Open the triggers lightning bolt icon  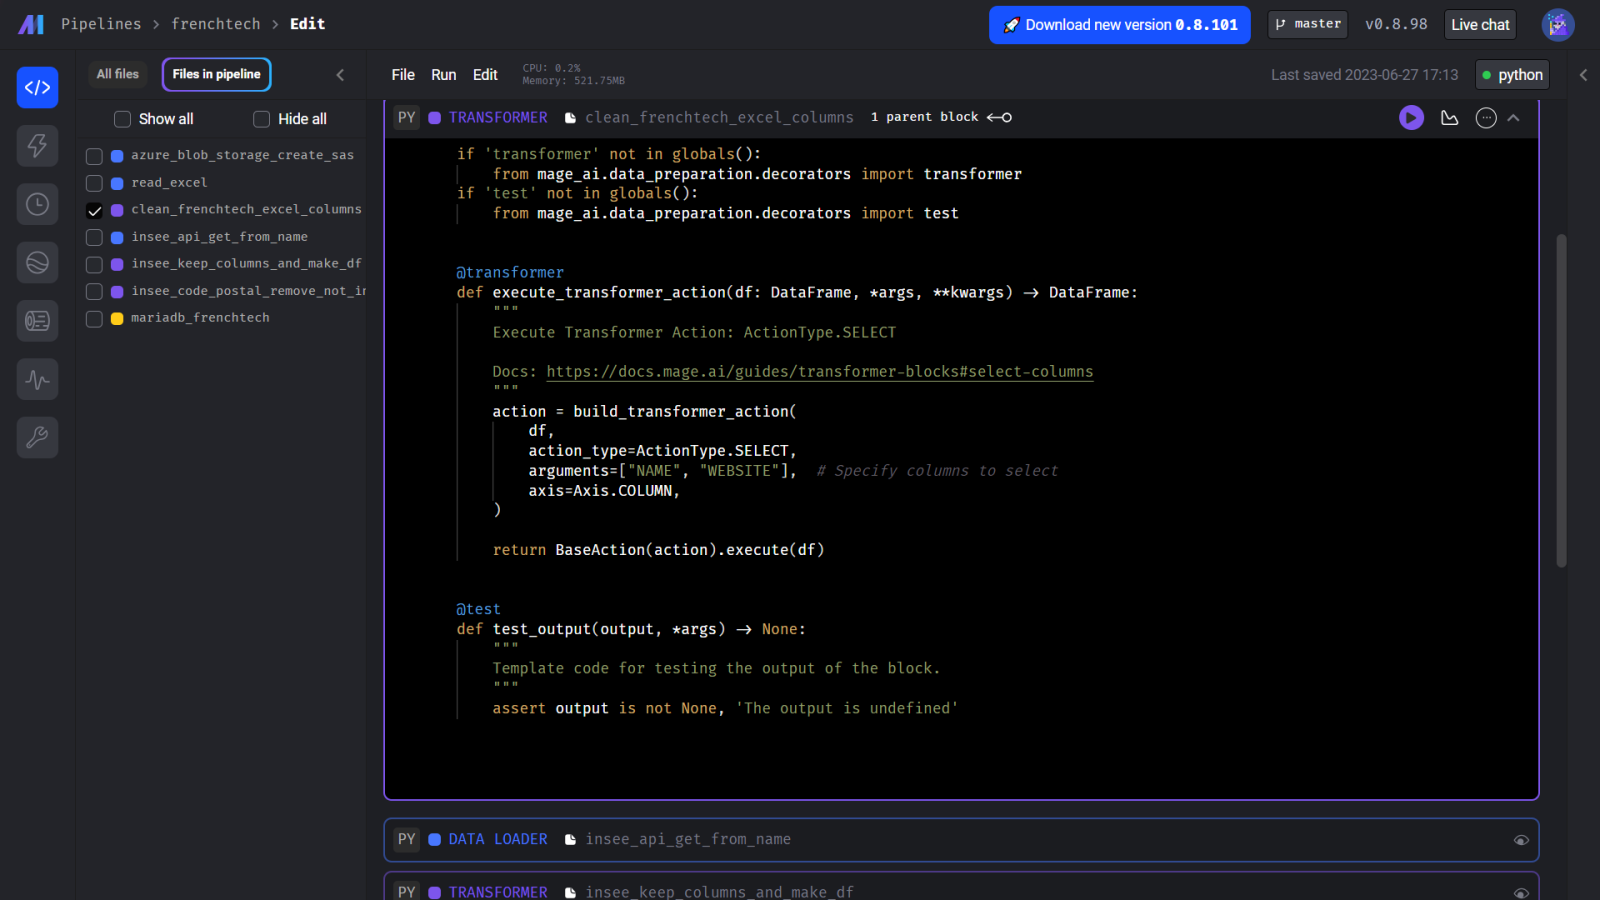(37, 146)
